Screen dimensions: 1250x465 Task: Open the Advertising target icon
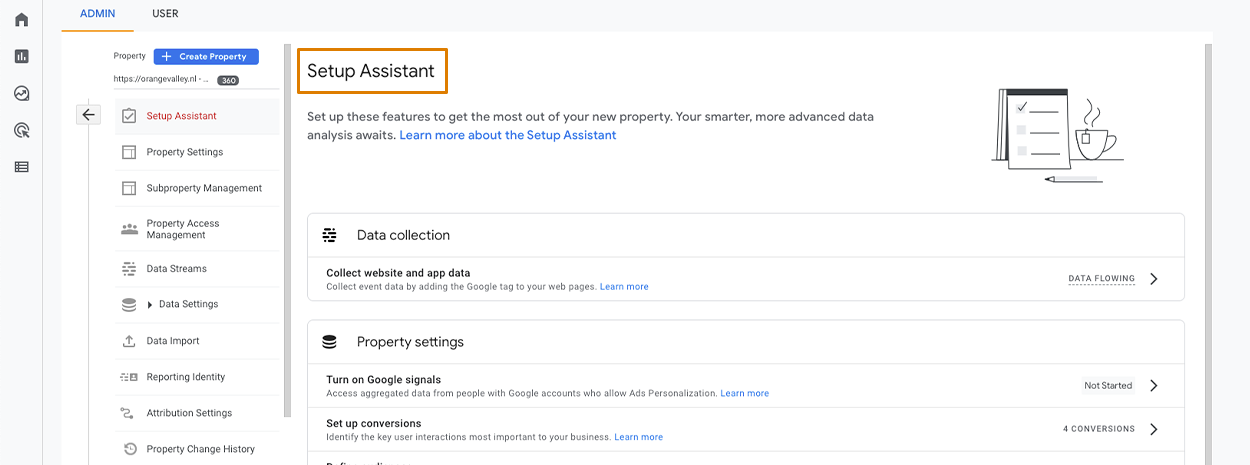[x=21, y=130]
